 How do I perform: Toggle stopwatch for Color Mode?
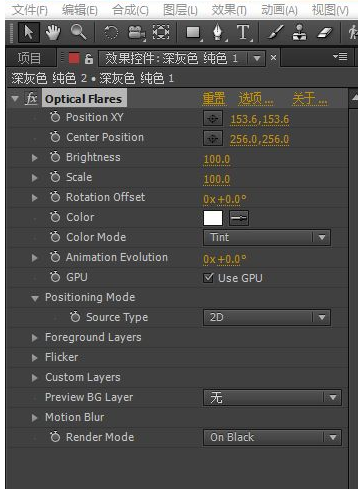55,237
